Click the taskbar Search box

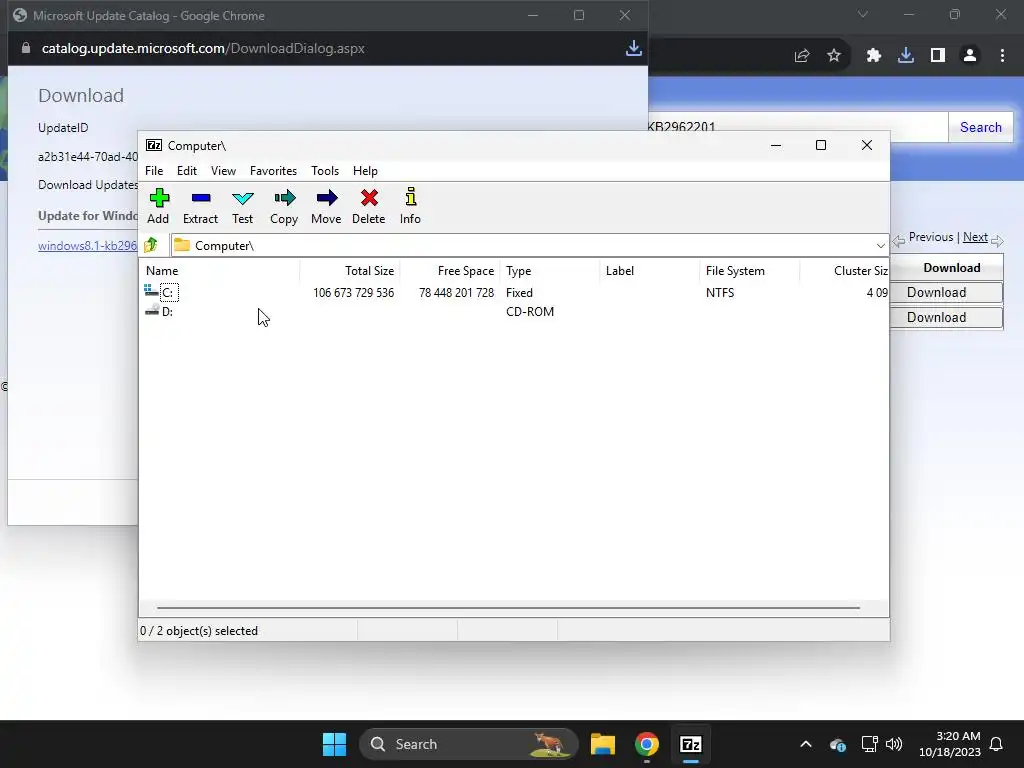(x=468, y=744)
